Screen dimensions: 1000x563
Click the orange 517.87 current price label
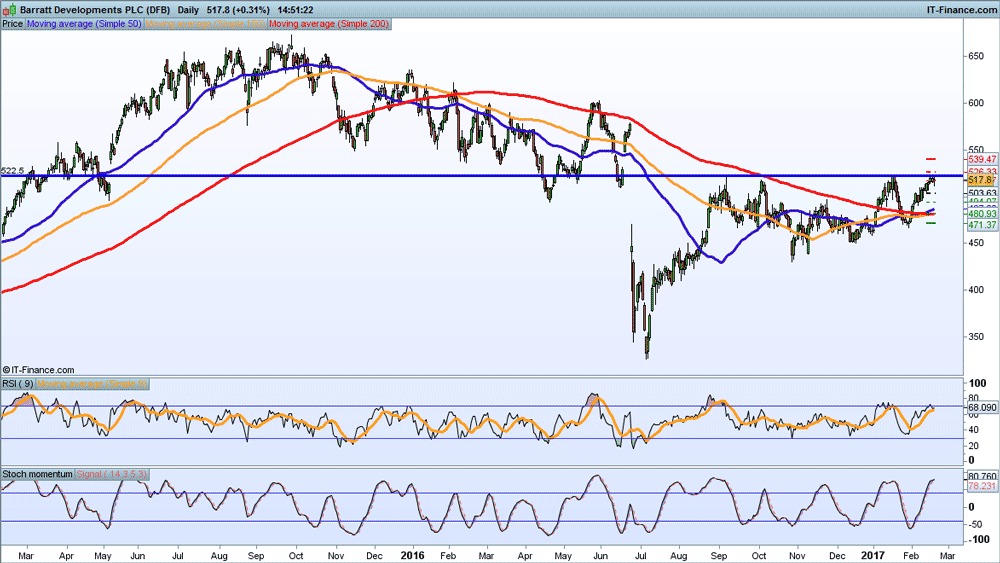(982, 181)
